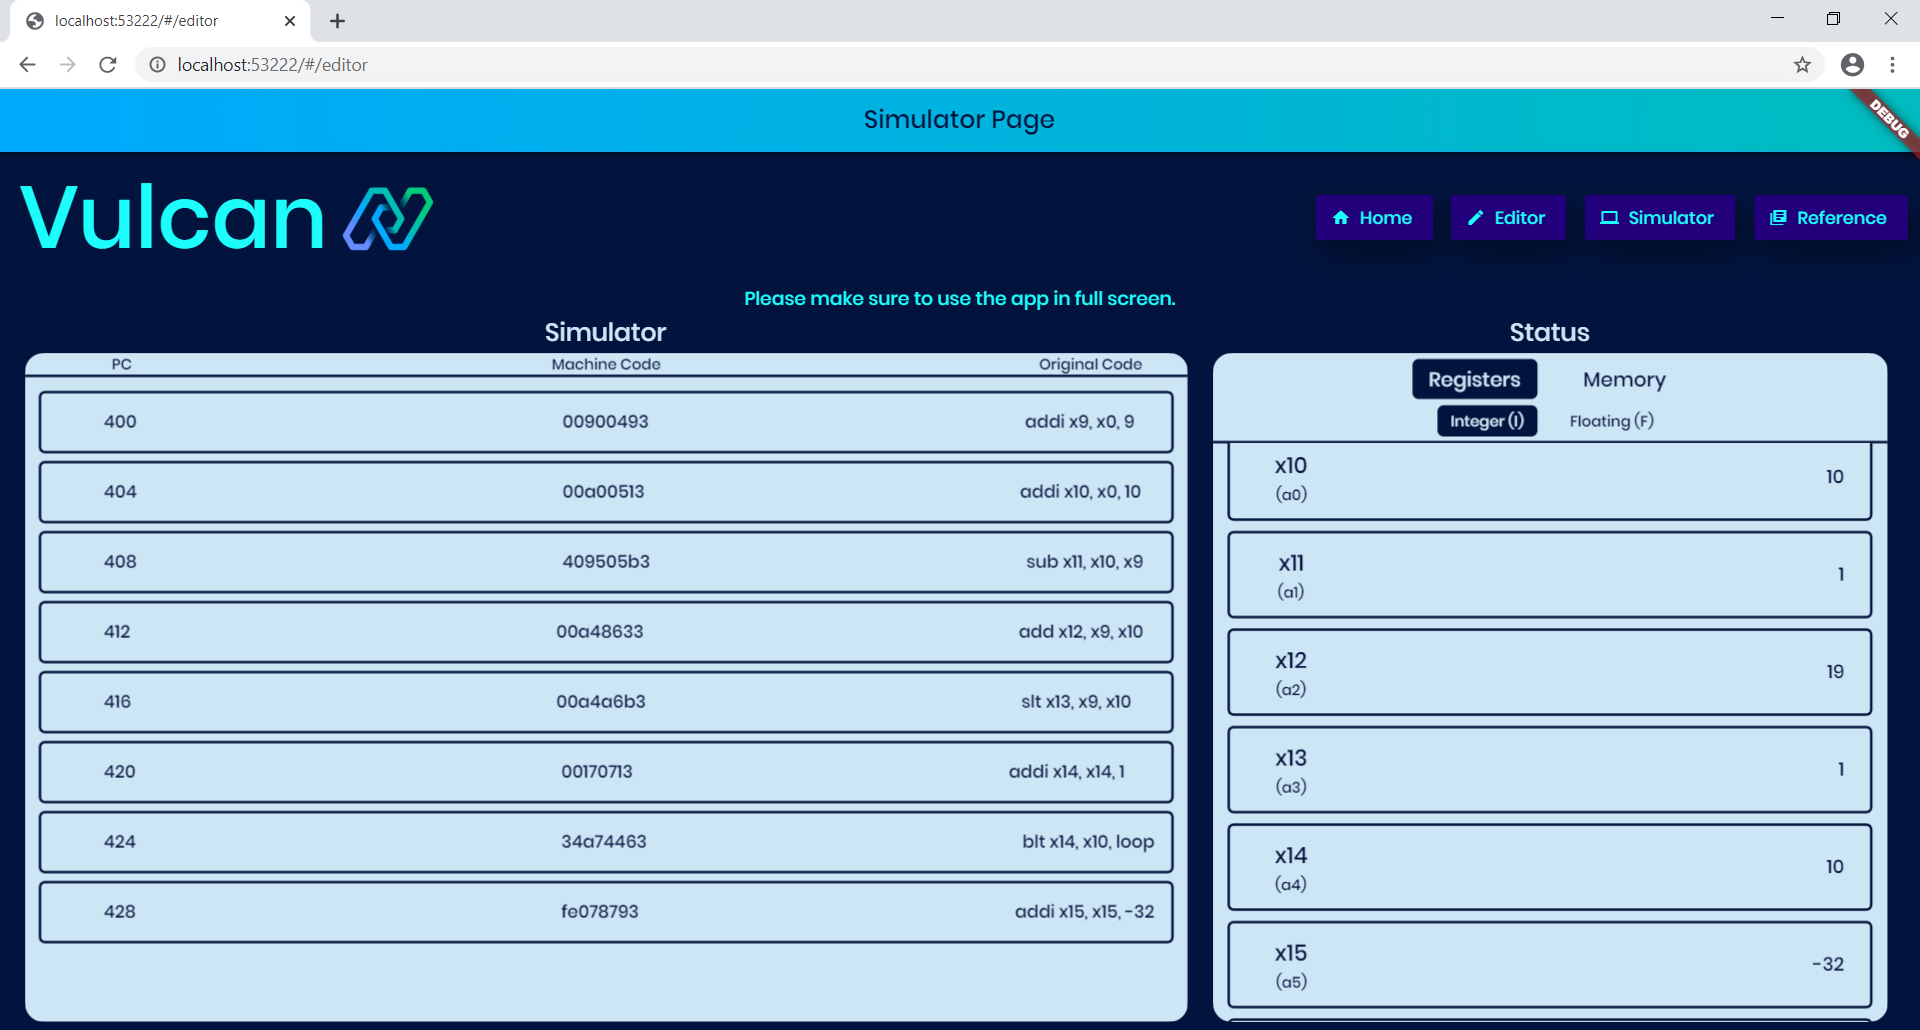Open the Chrome profile avatar icon
This screenshot has height=1030, width=1920.
click(1852, 65)
